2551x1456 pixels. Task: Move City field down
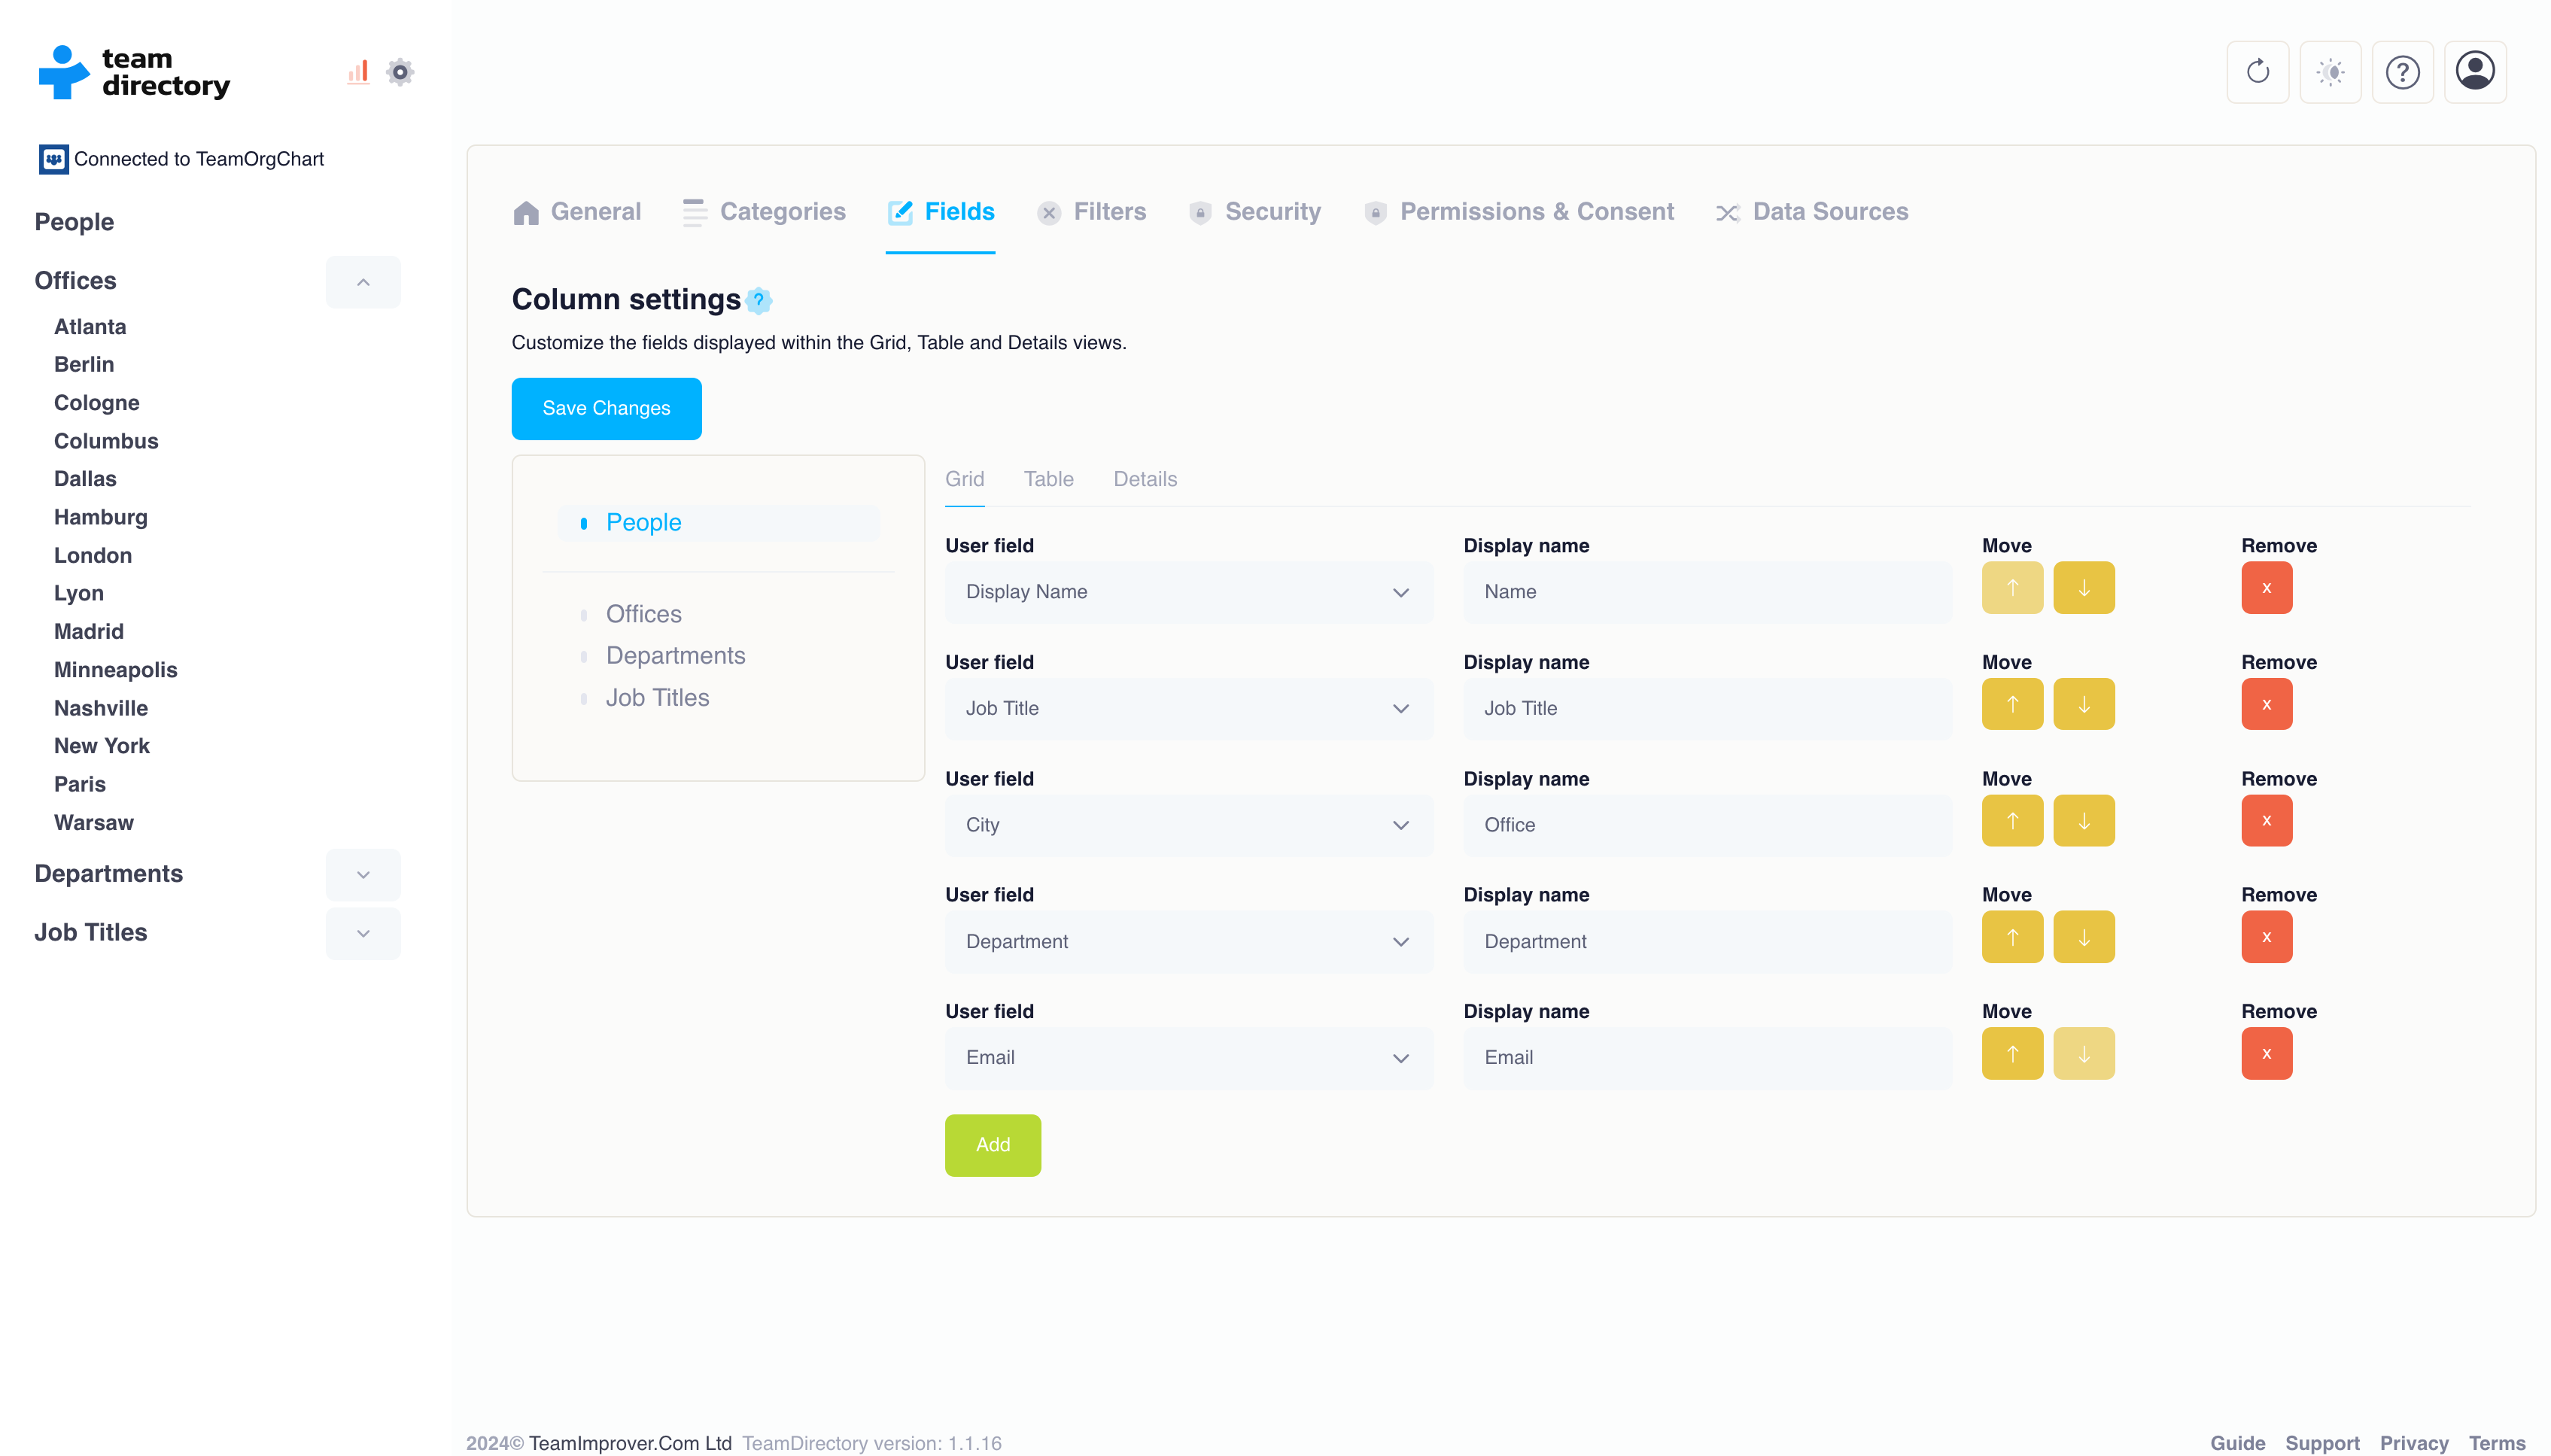tap(2083, 821)
